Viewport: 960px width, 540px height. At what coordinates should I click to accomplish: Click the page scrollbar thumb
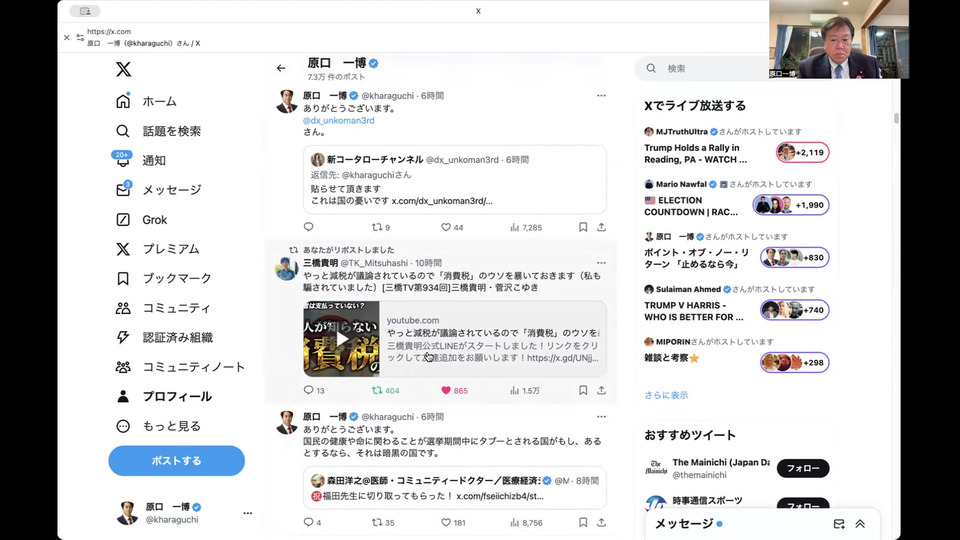pyautogui.click(x=896, y=118)
